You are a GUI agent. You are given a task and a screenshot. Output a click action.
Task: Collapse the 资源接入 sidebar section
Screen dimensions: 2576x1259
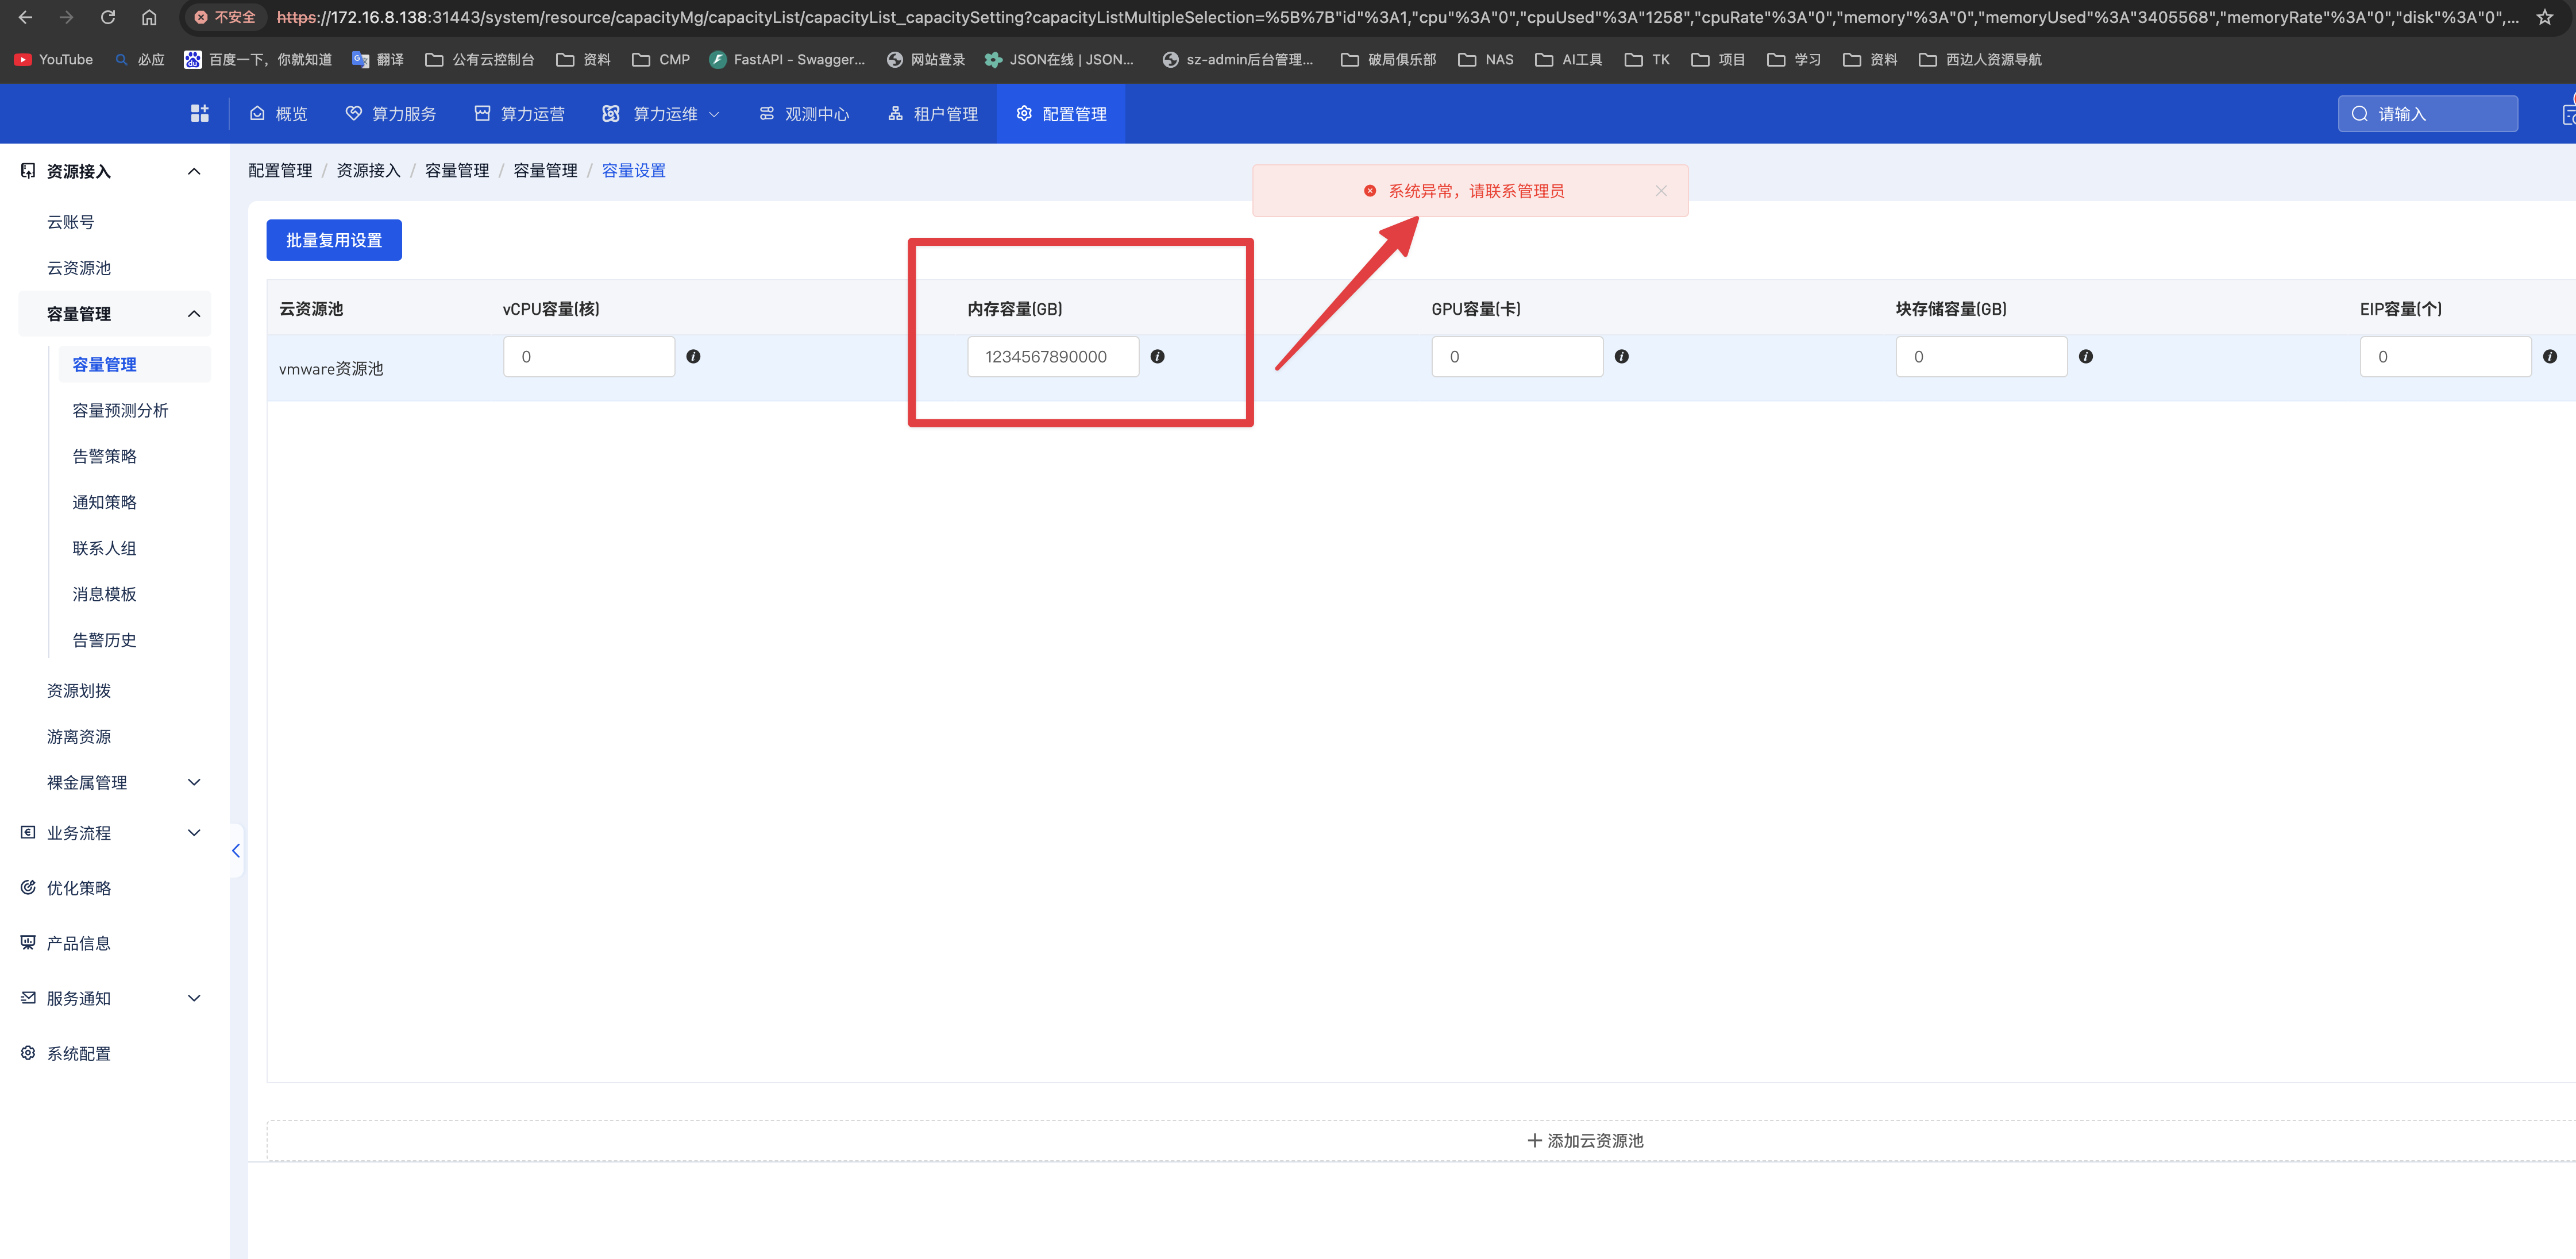[194, 172]
